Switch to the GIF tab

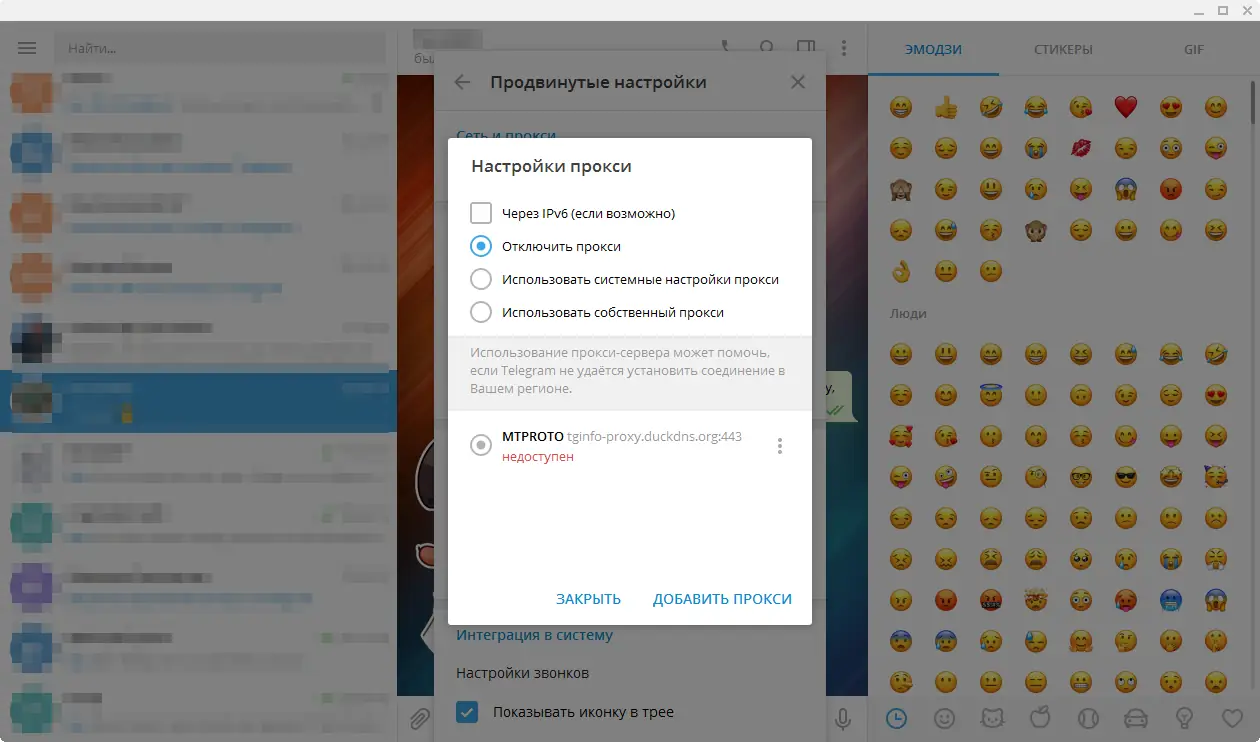click(x=1194, y=49)
